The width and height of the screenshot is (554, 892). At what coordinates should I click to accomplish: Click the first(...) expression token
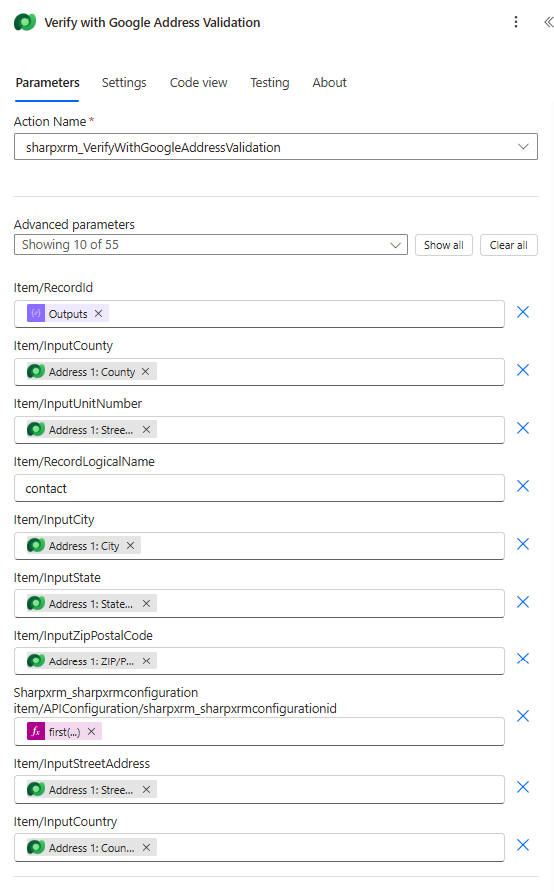tap(64, 732)
